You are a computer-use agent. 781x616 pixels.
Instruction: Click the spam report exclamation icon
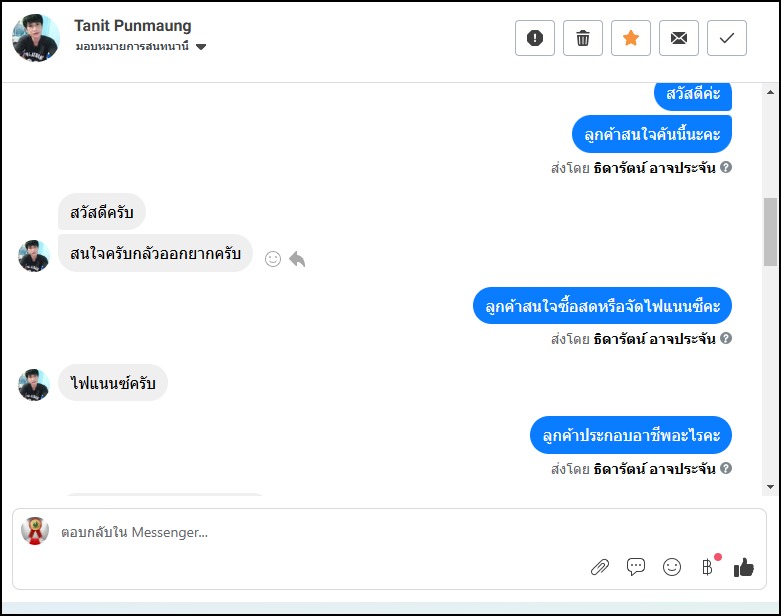[535, 38]
